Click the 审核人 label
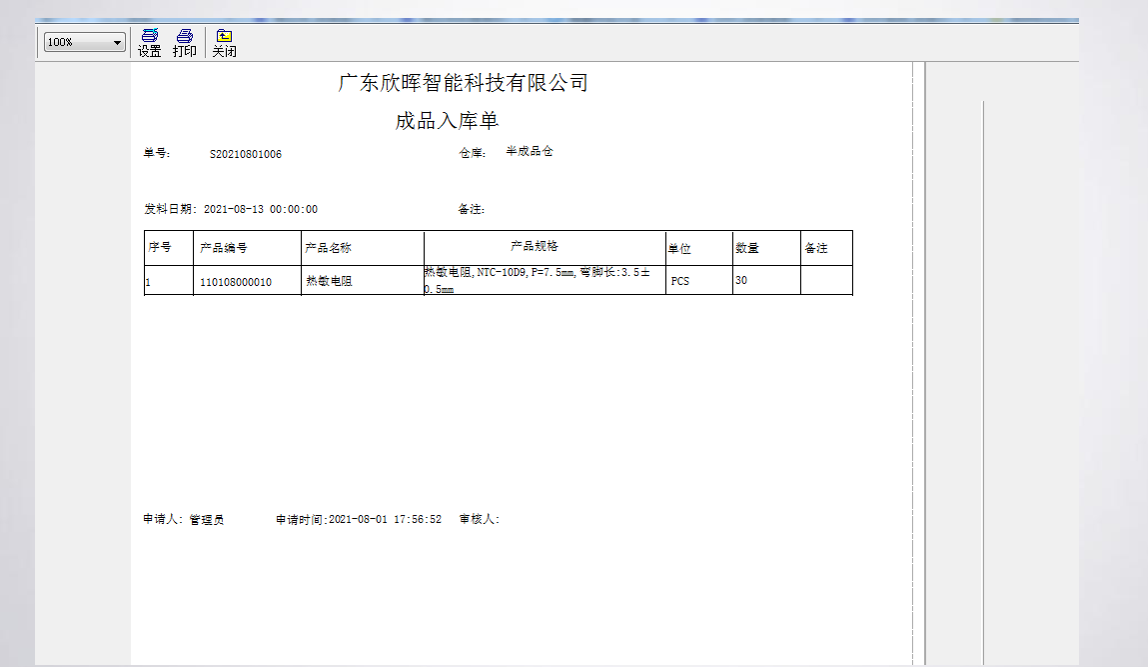The width and height of the screenshot is (1148, 667). [480, 519]
